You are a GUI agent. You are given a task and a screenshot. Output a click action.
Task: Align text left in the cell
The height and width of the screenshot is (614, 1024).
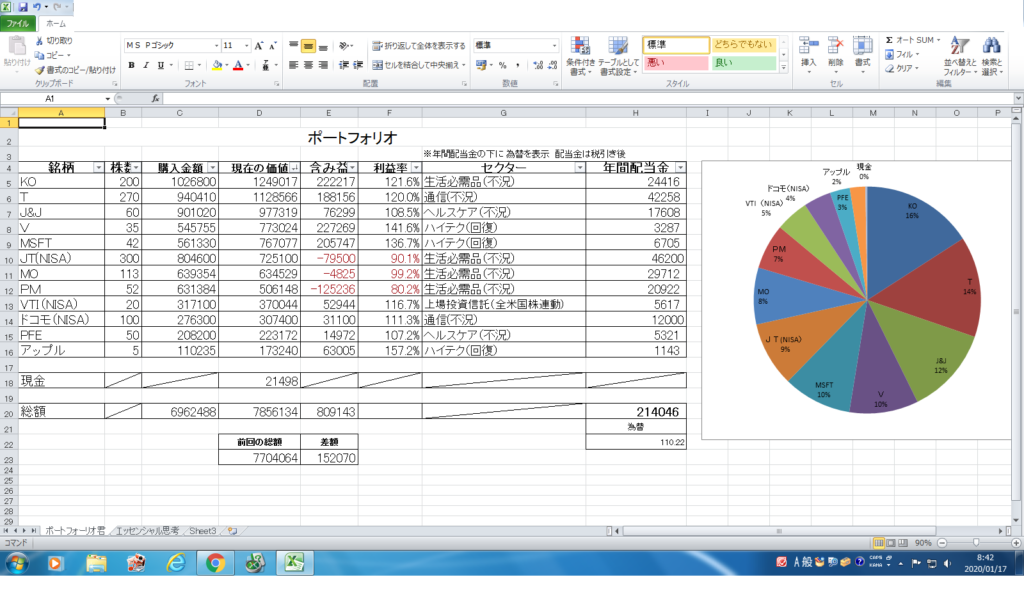click(294, 65)
